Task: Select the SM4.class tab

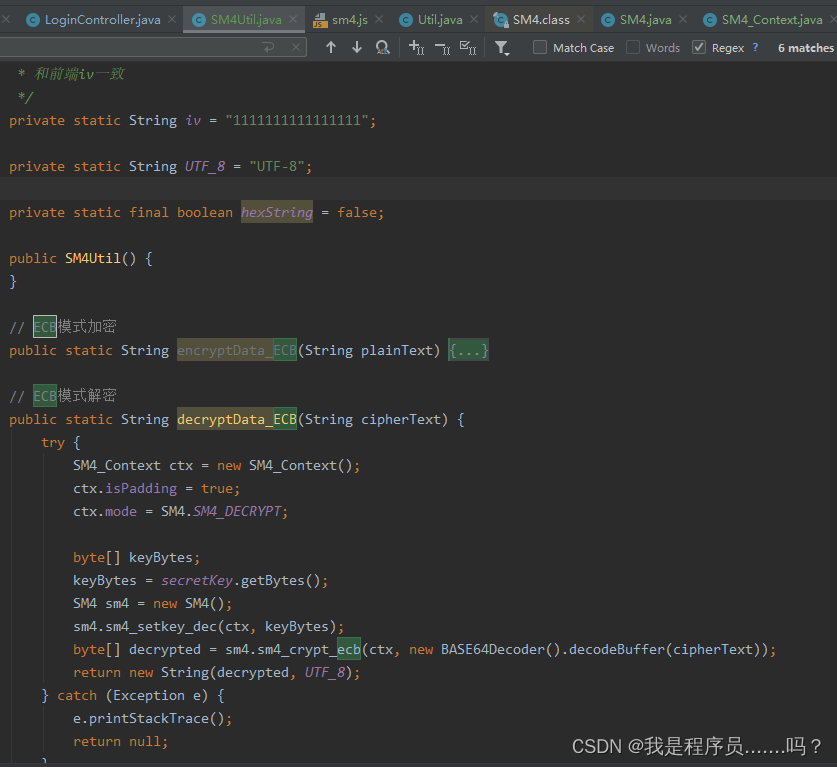Action: point(538,18)
